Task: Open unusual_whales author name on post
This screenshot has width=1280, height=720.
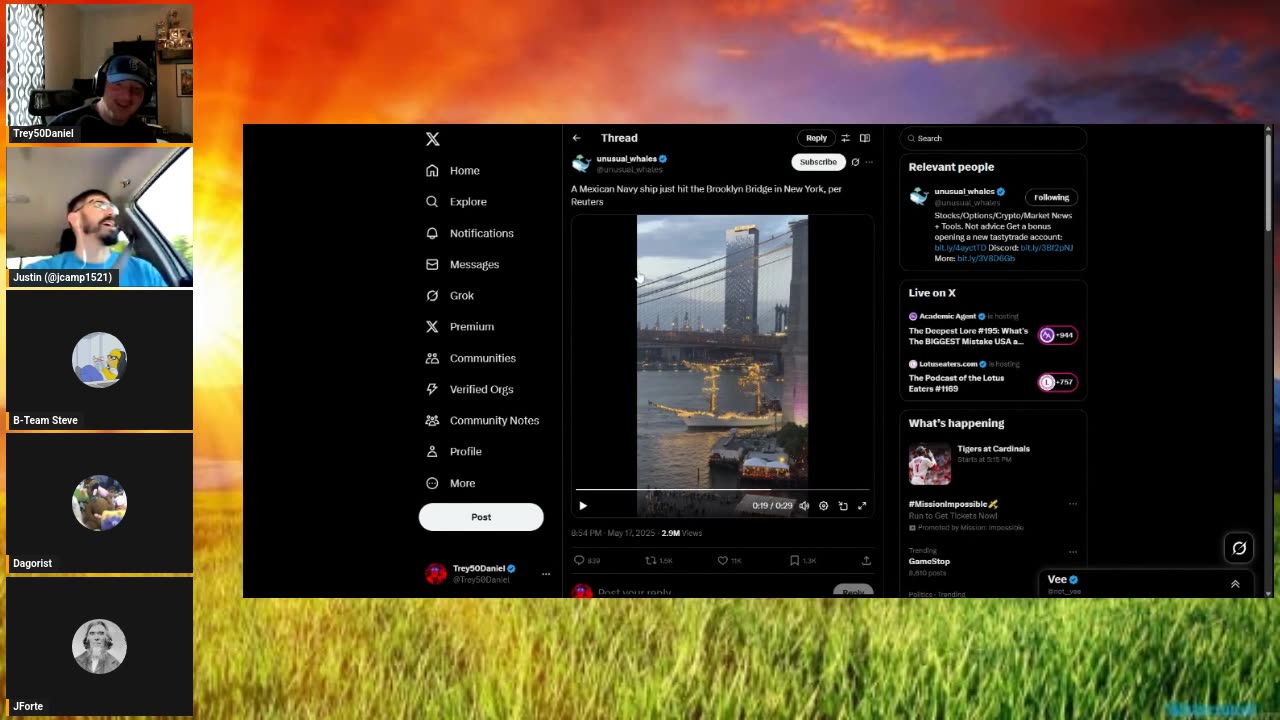Action: tap(626, 159)
